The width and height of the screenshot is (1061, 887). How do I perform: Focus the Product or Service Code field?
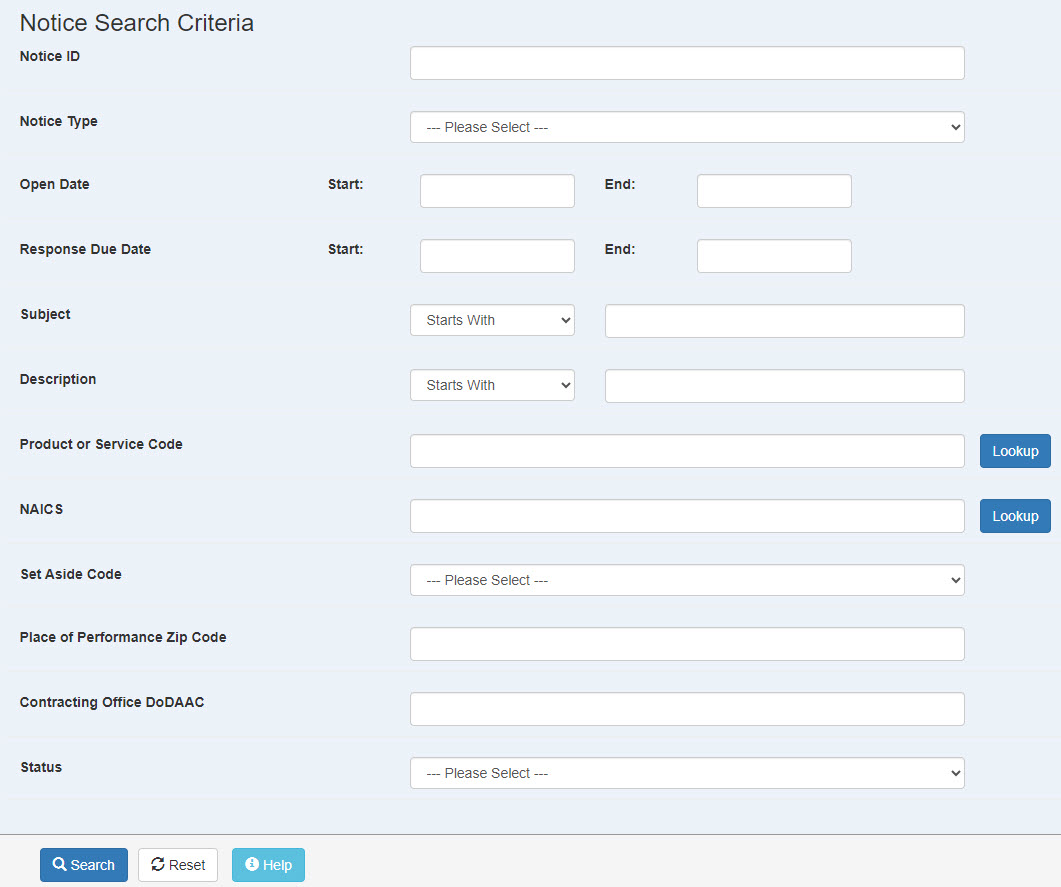click(x=687, y=451)
